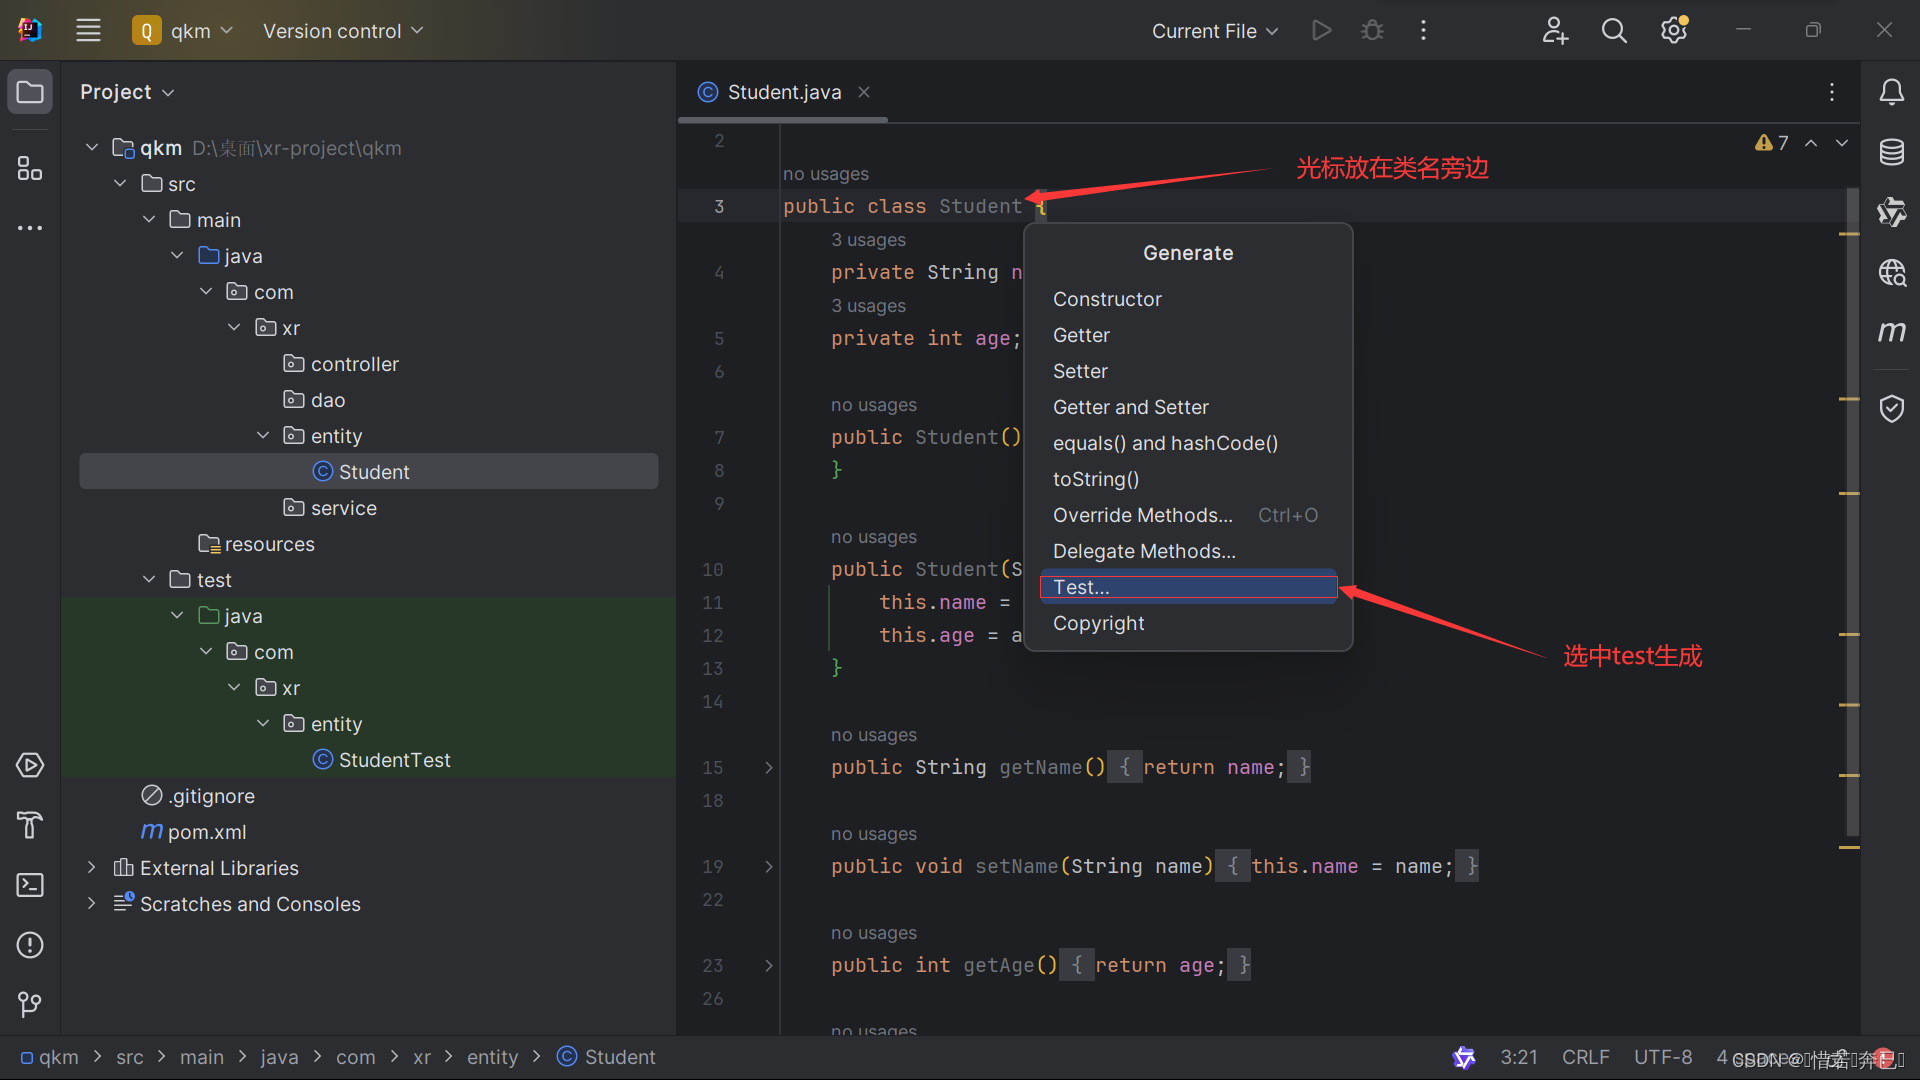The width and height of the screenshot is (1920, 1080).
Task: Open the security shield tool window
Action: click(1891, 408)
